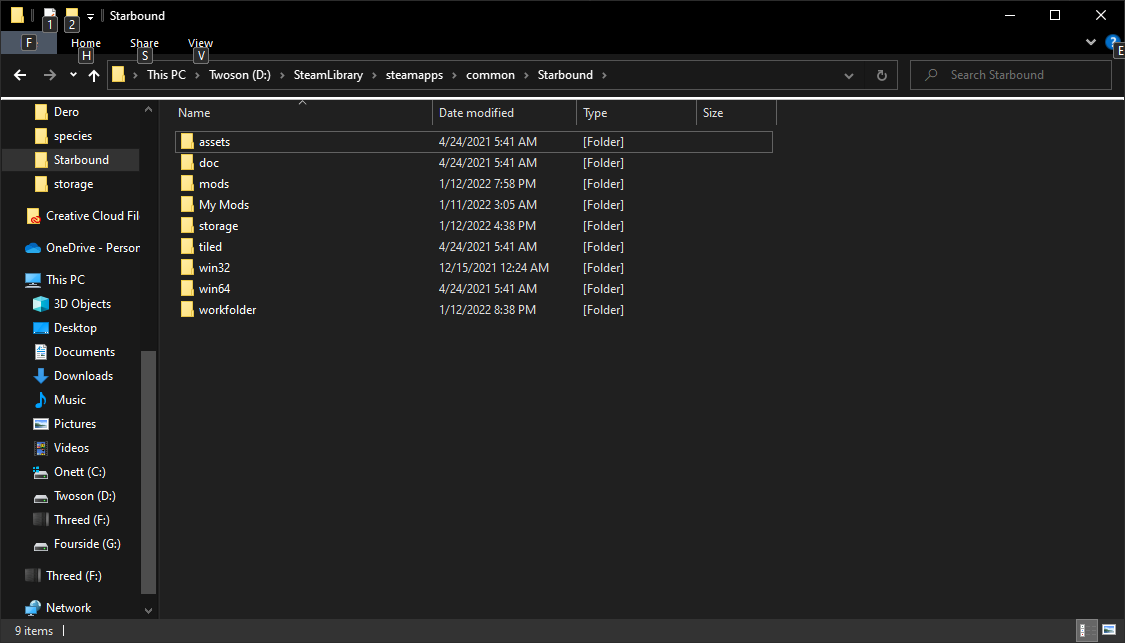The image size is (1125, 643).
Task: Expand the ribbon with the chevron
Action: 1091,42
